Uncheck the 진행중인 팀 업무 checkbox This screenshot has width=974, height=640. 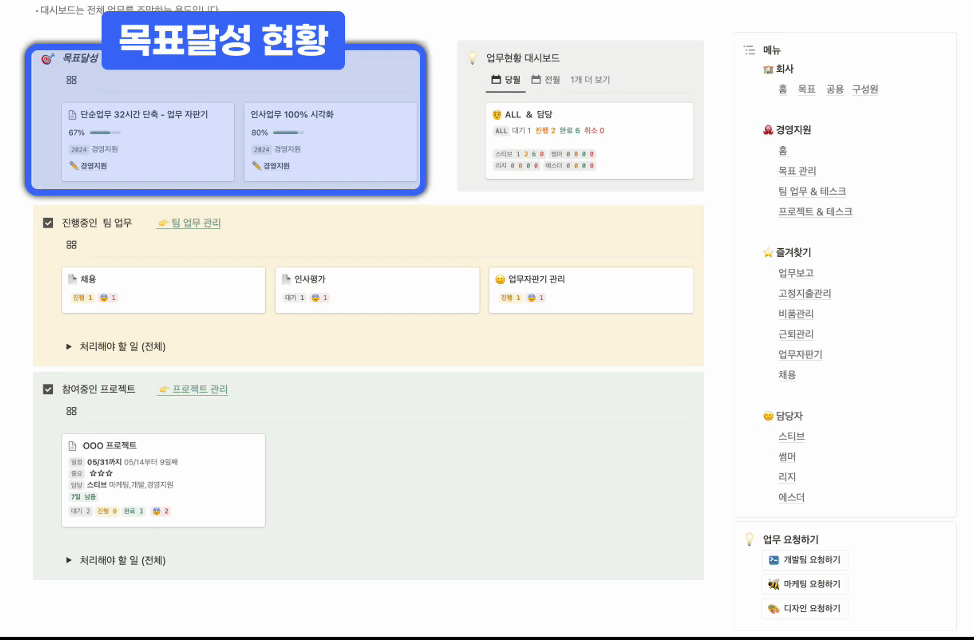48,223
